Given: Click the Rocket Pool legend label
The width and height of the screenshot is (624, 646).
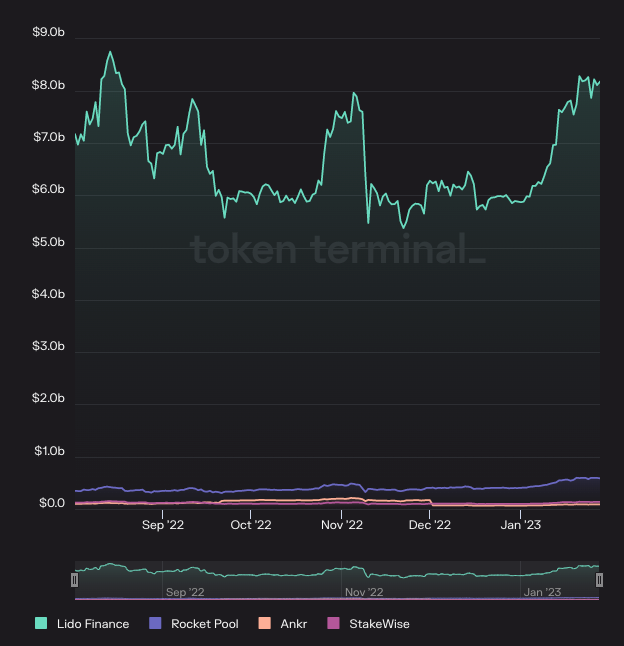Looking at the screenshot, I should 205,624.
